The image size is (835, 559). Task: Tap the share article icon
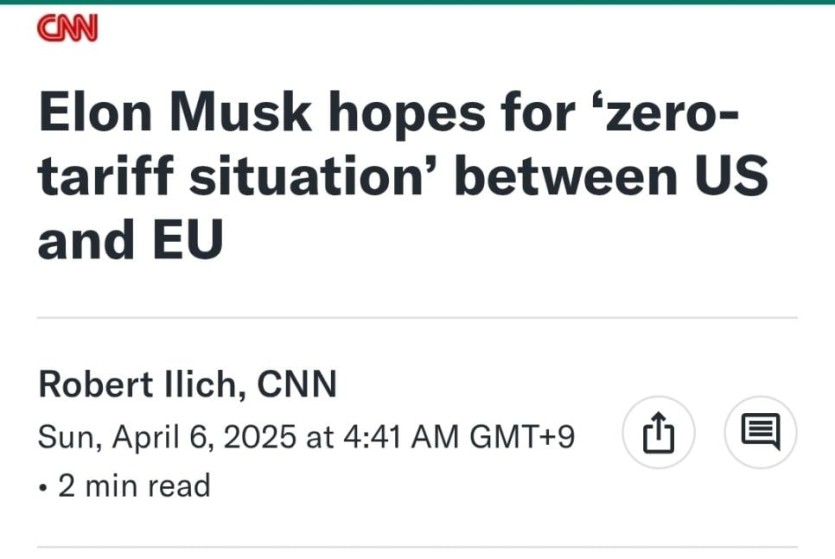(x=658, y=433)
